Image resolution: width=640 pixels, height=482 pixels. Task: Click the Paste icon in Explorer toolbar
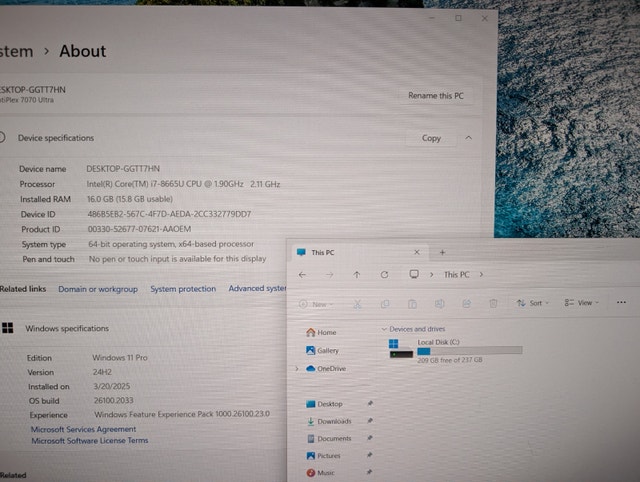tap(412, 304)
